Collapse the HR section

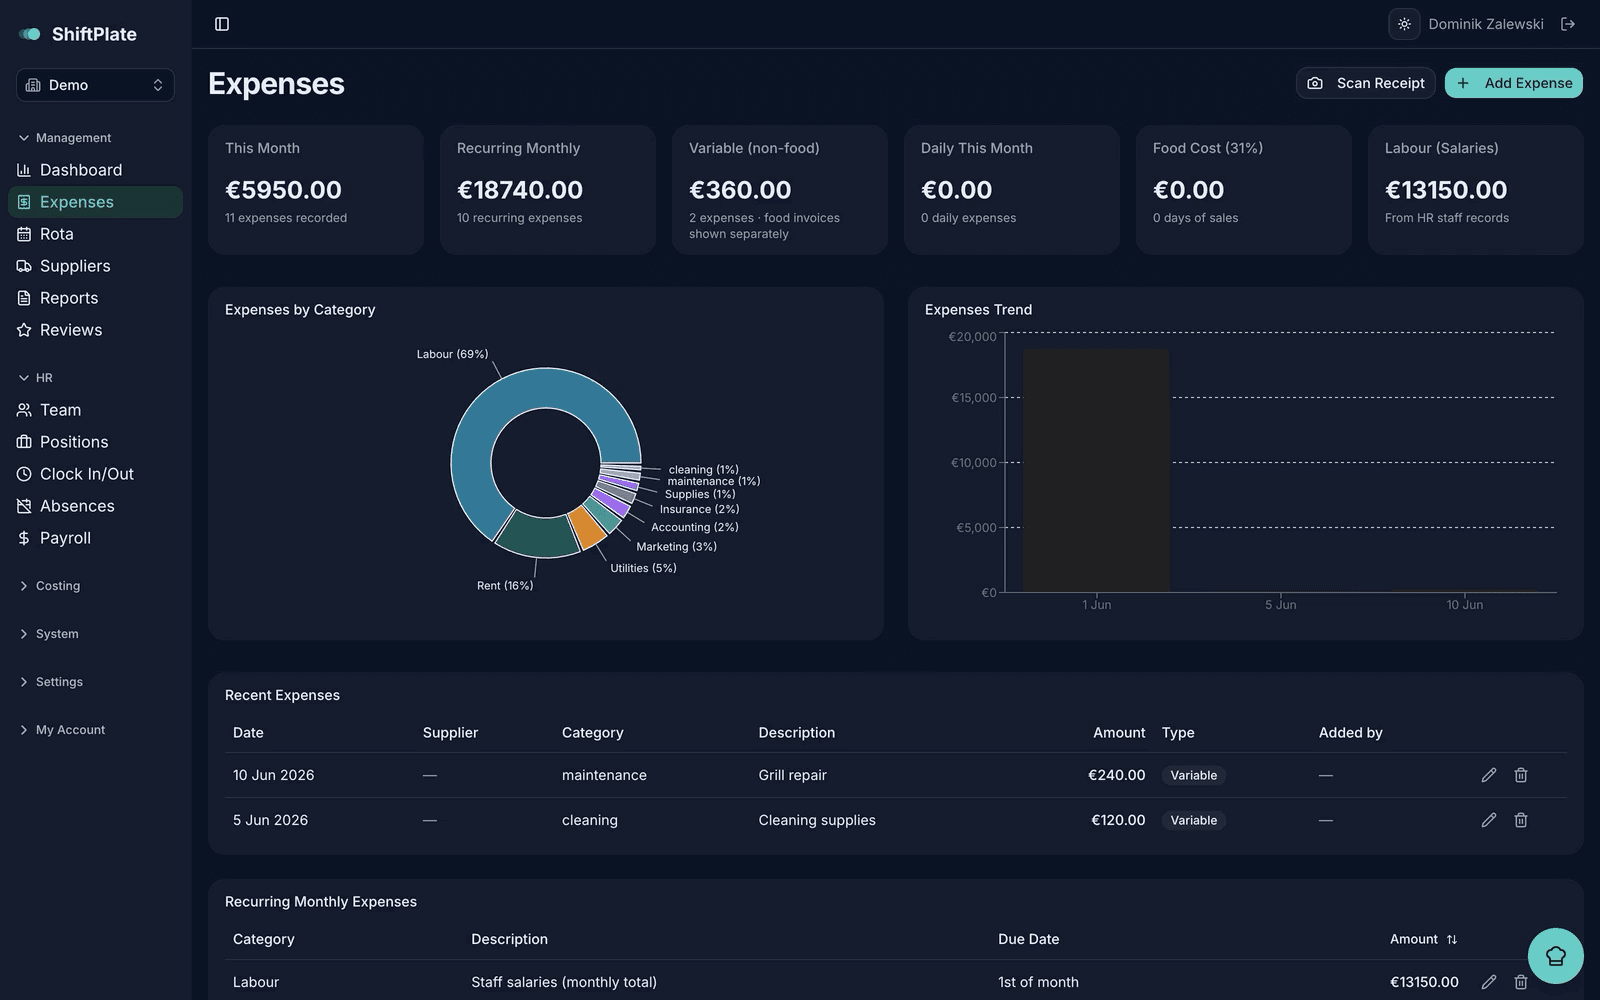click(x=36, y=378)
